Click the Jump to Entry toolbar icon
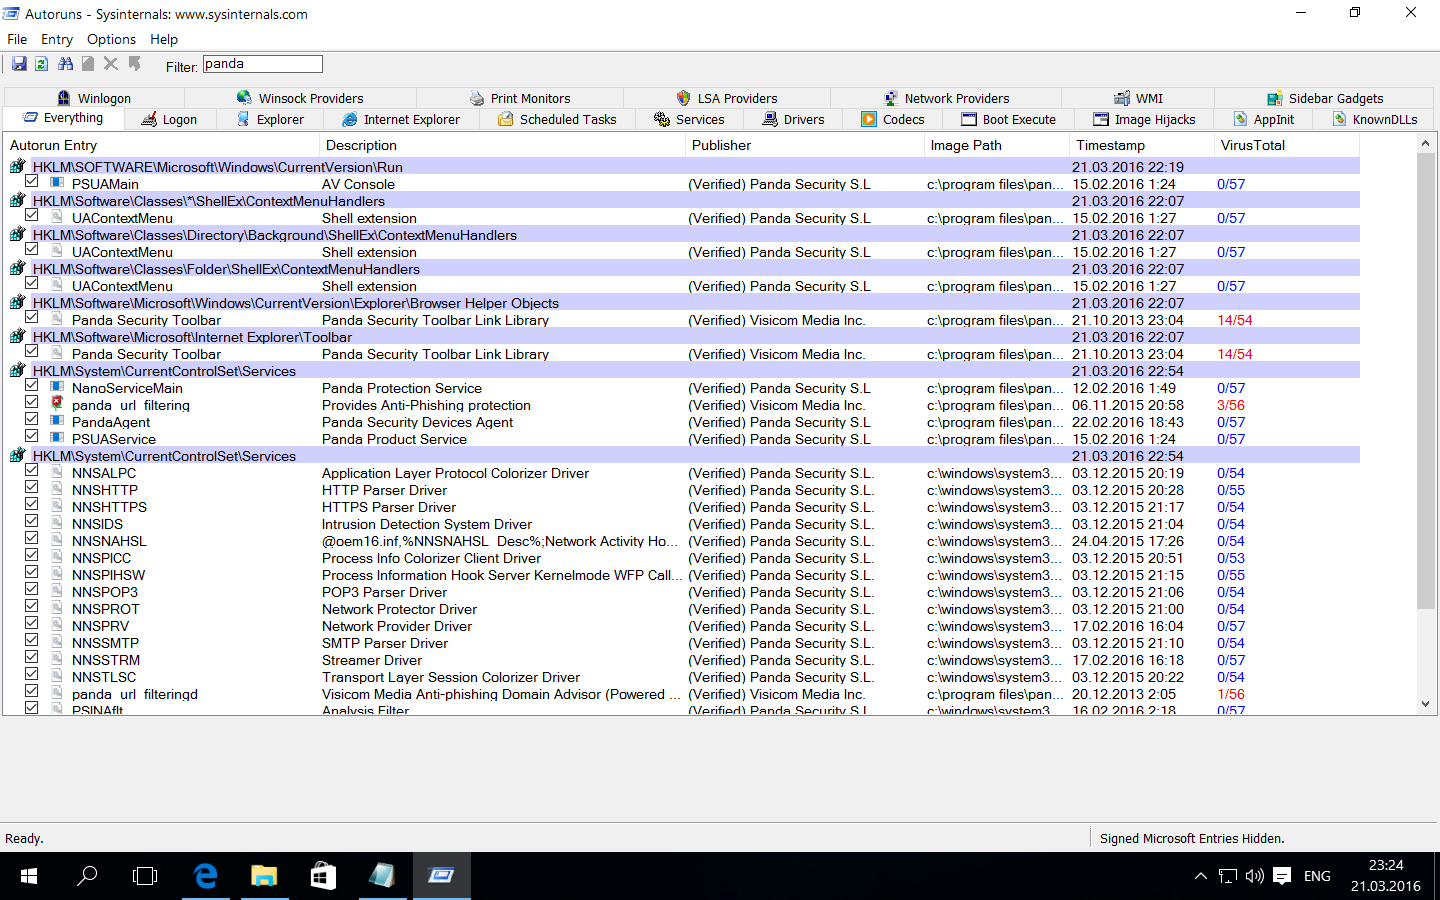1440x900 pixels. tap(134, 64)
